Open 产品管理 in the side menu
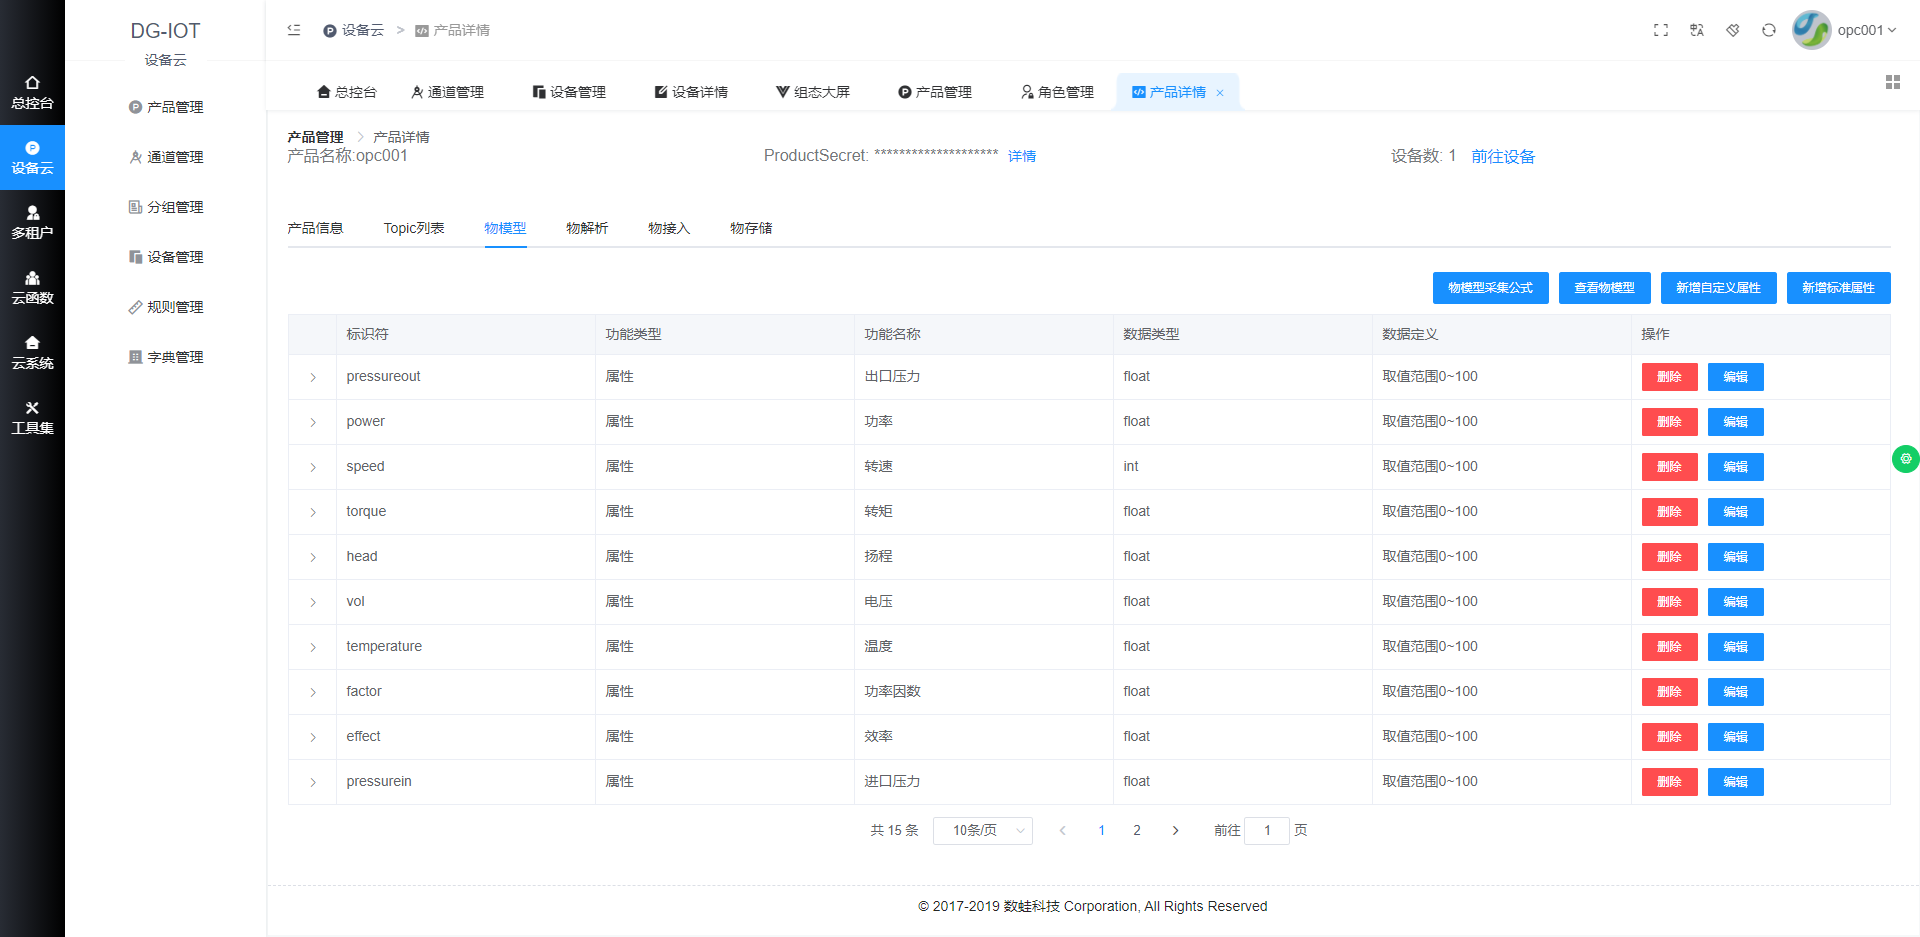 click(166, 107)
